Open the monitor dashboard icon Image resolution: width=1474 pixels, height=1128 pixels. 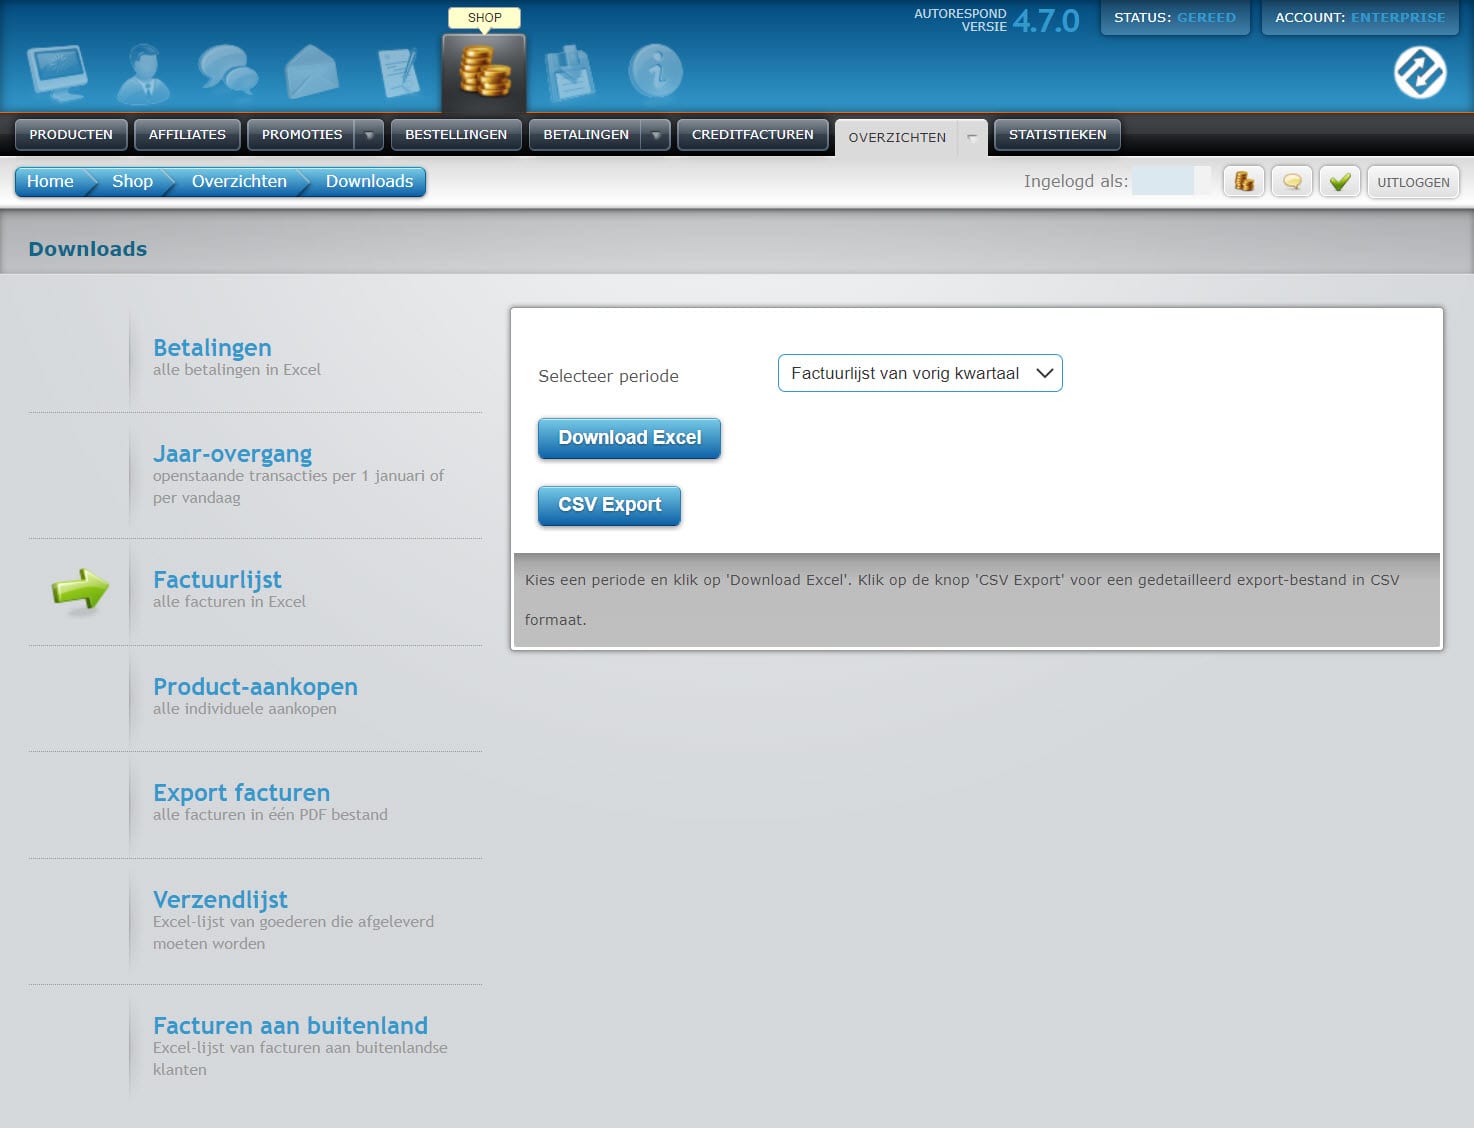coord(57,73)
